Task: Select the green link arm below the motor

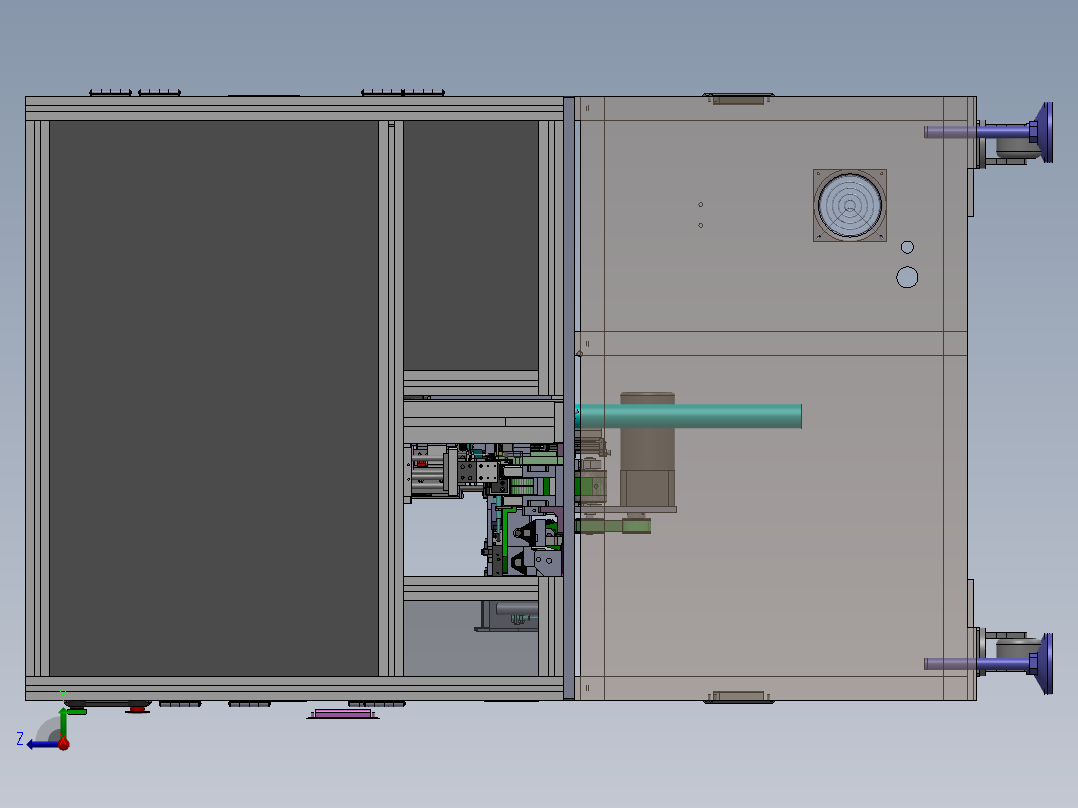Action: click(613, 527)
